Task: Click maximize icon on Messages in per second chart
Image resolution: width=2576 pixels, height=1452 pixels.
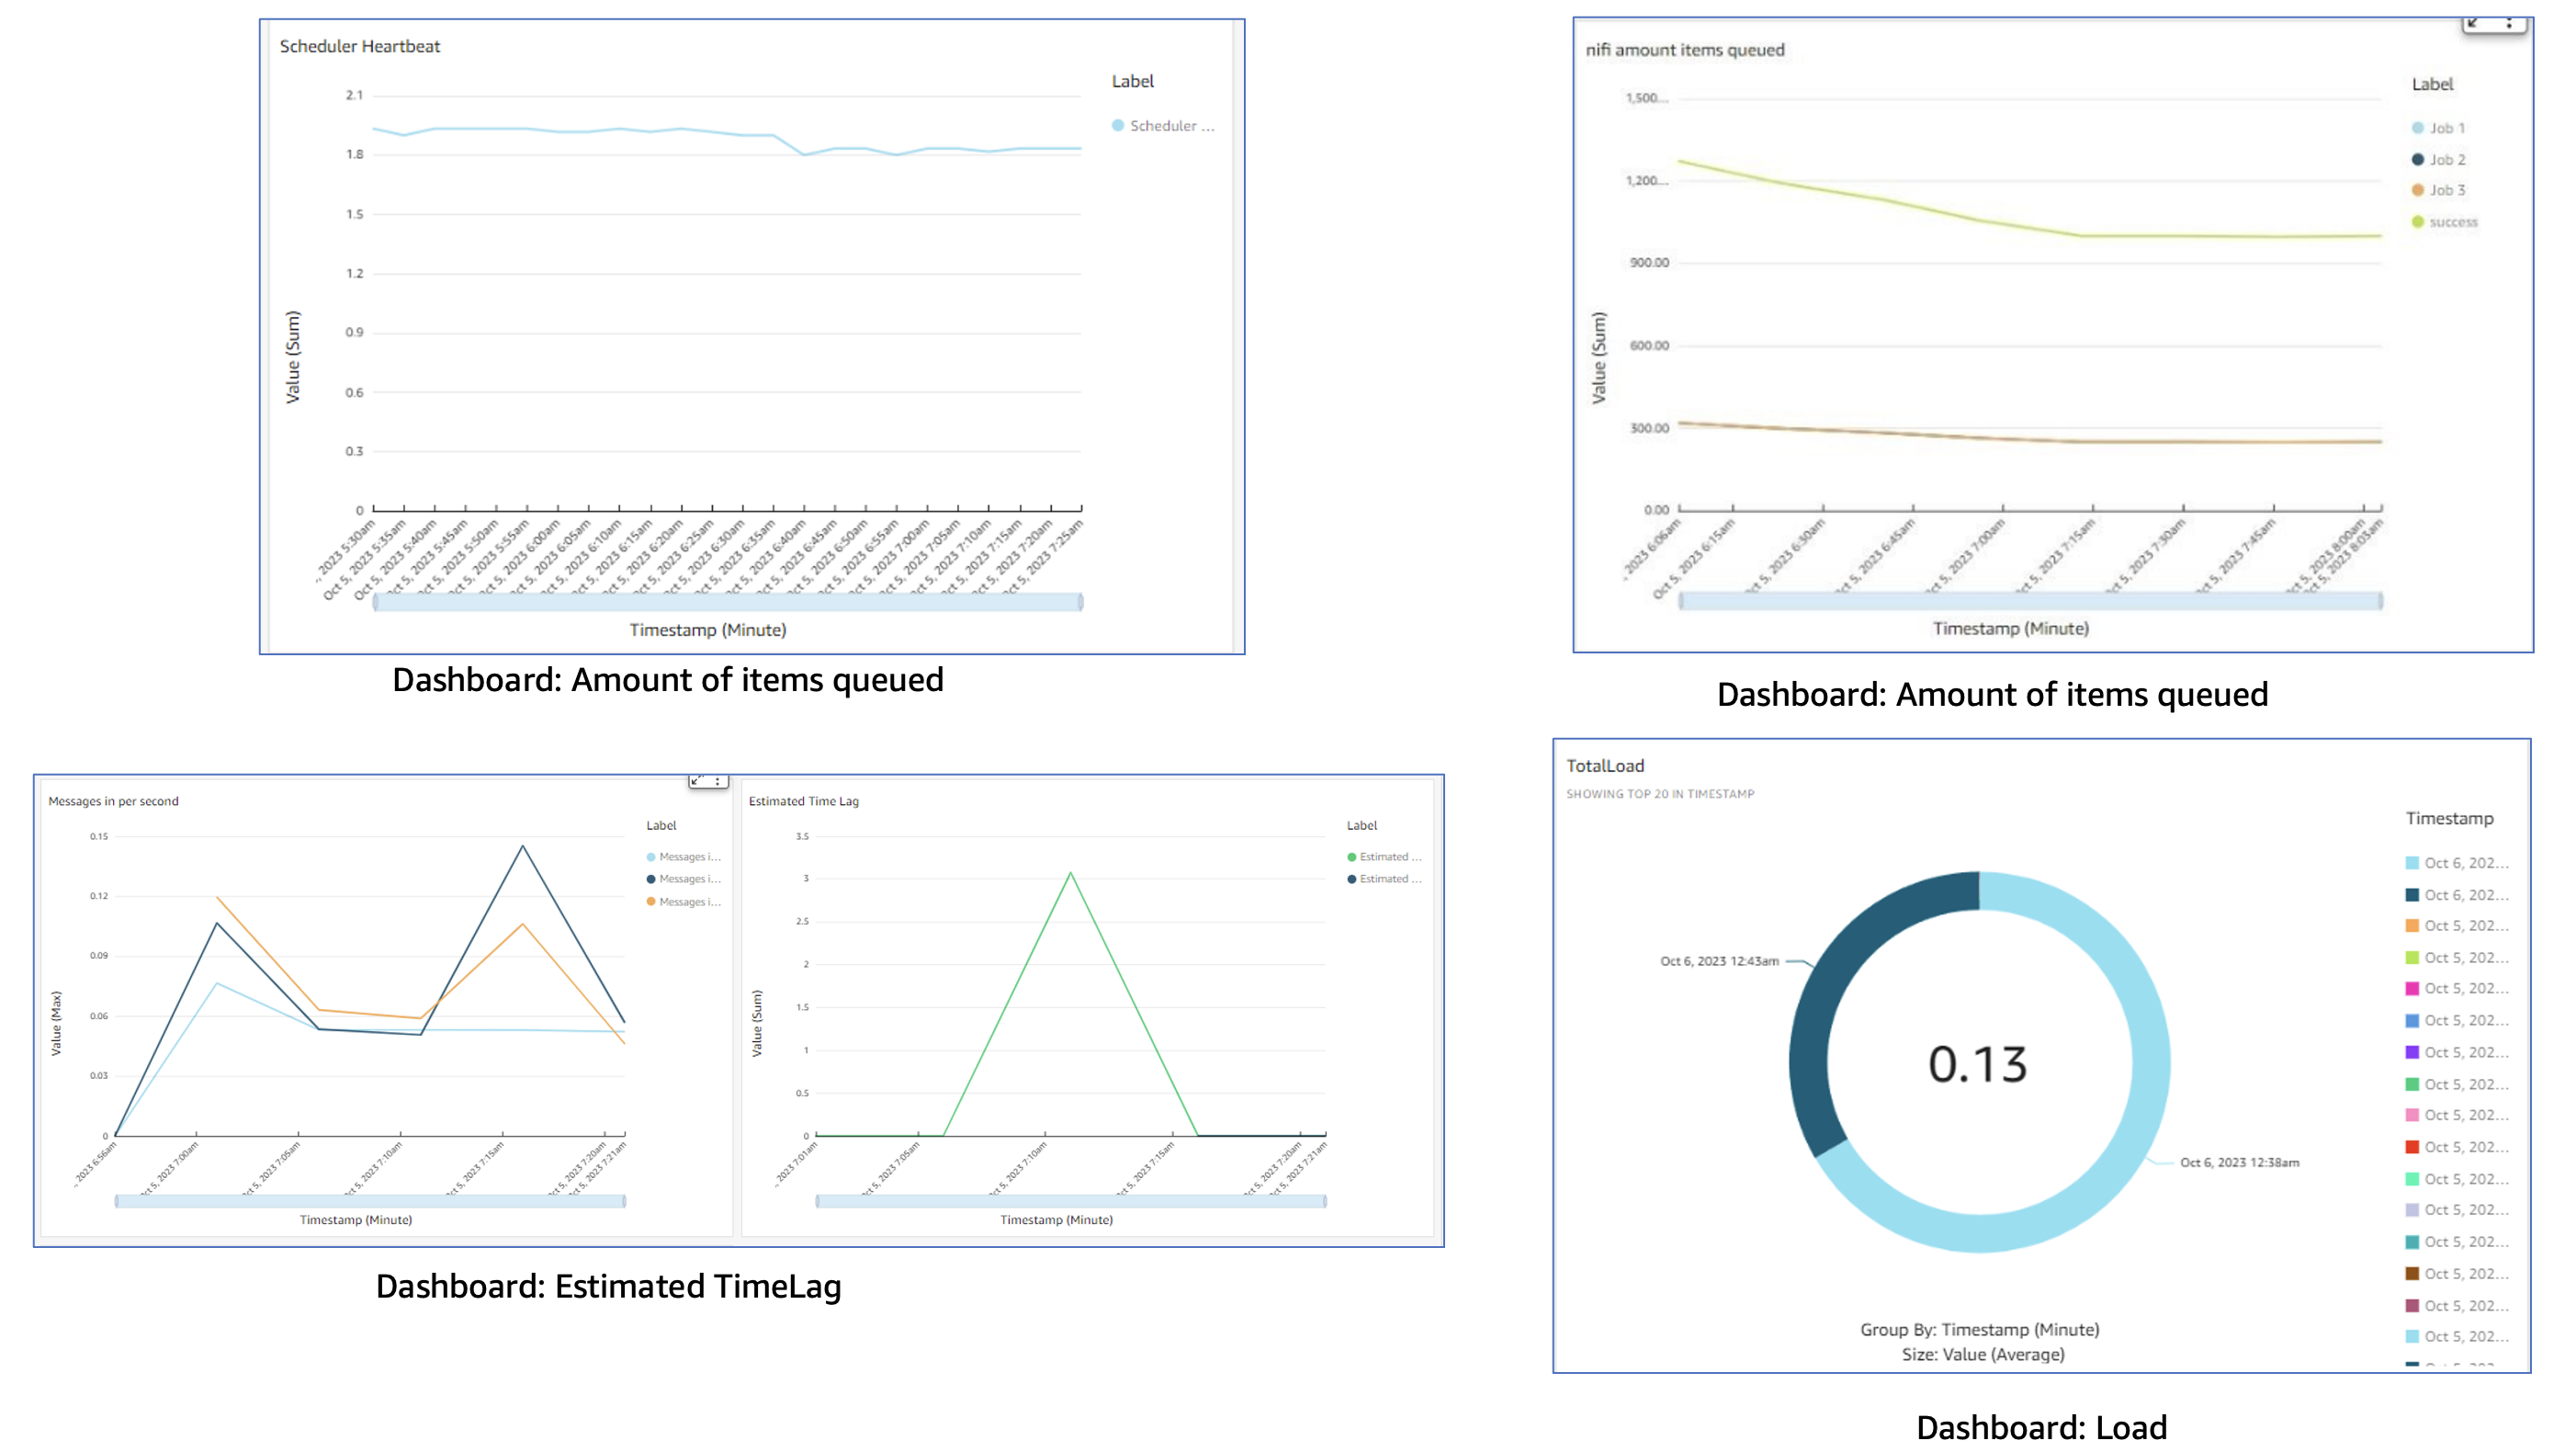Action: pos(697,781)
